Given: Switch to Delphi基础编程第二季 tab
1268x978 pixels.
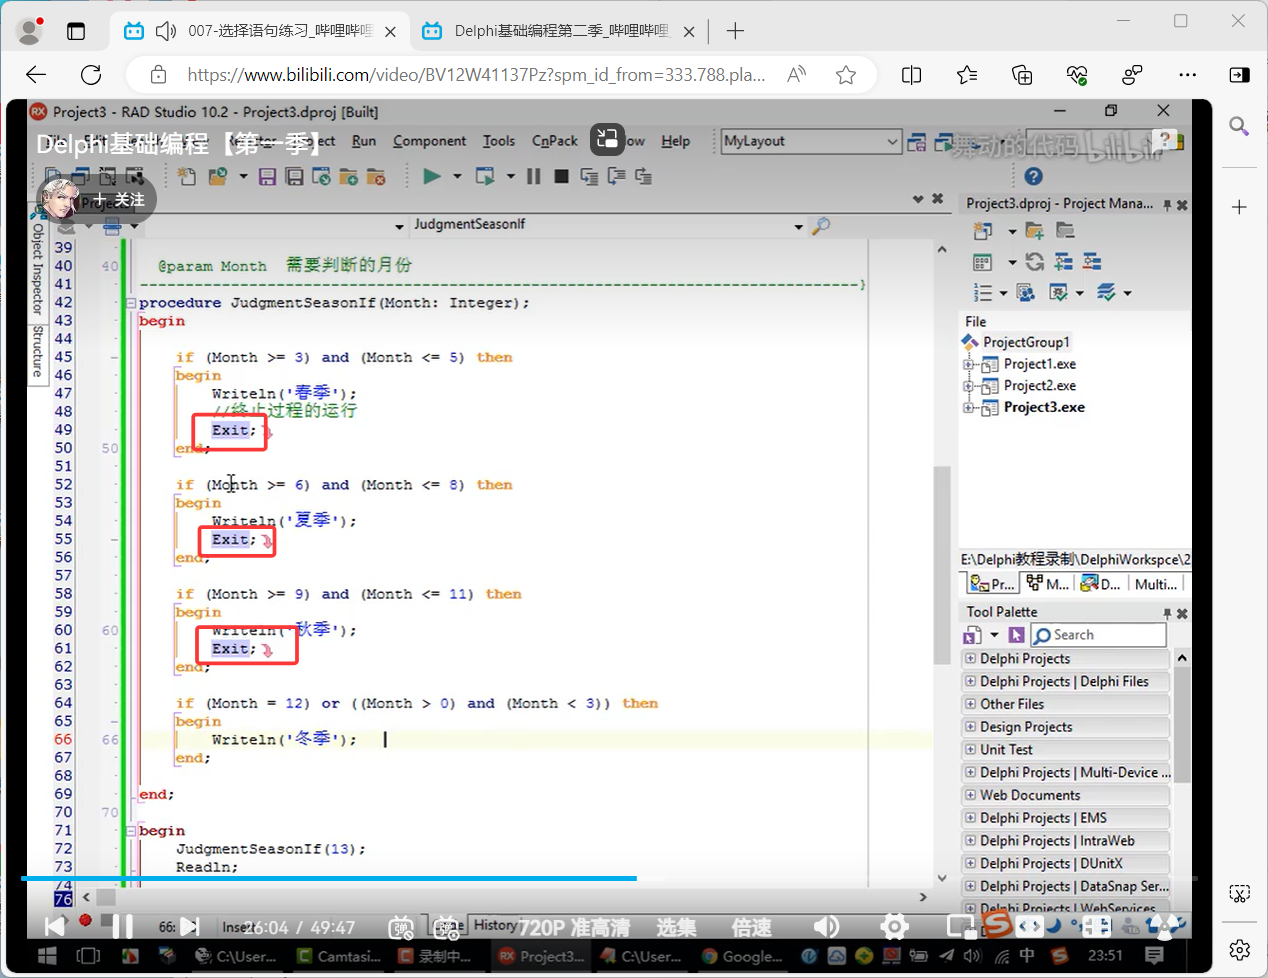Looking at the screenshot, I should 560,31.
